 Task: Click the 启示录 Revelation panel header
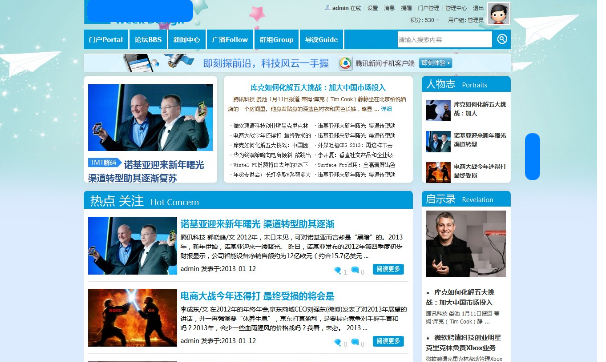point(466,199)
